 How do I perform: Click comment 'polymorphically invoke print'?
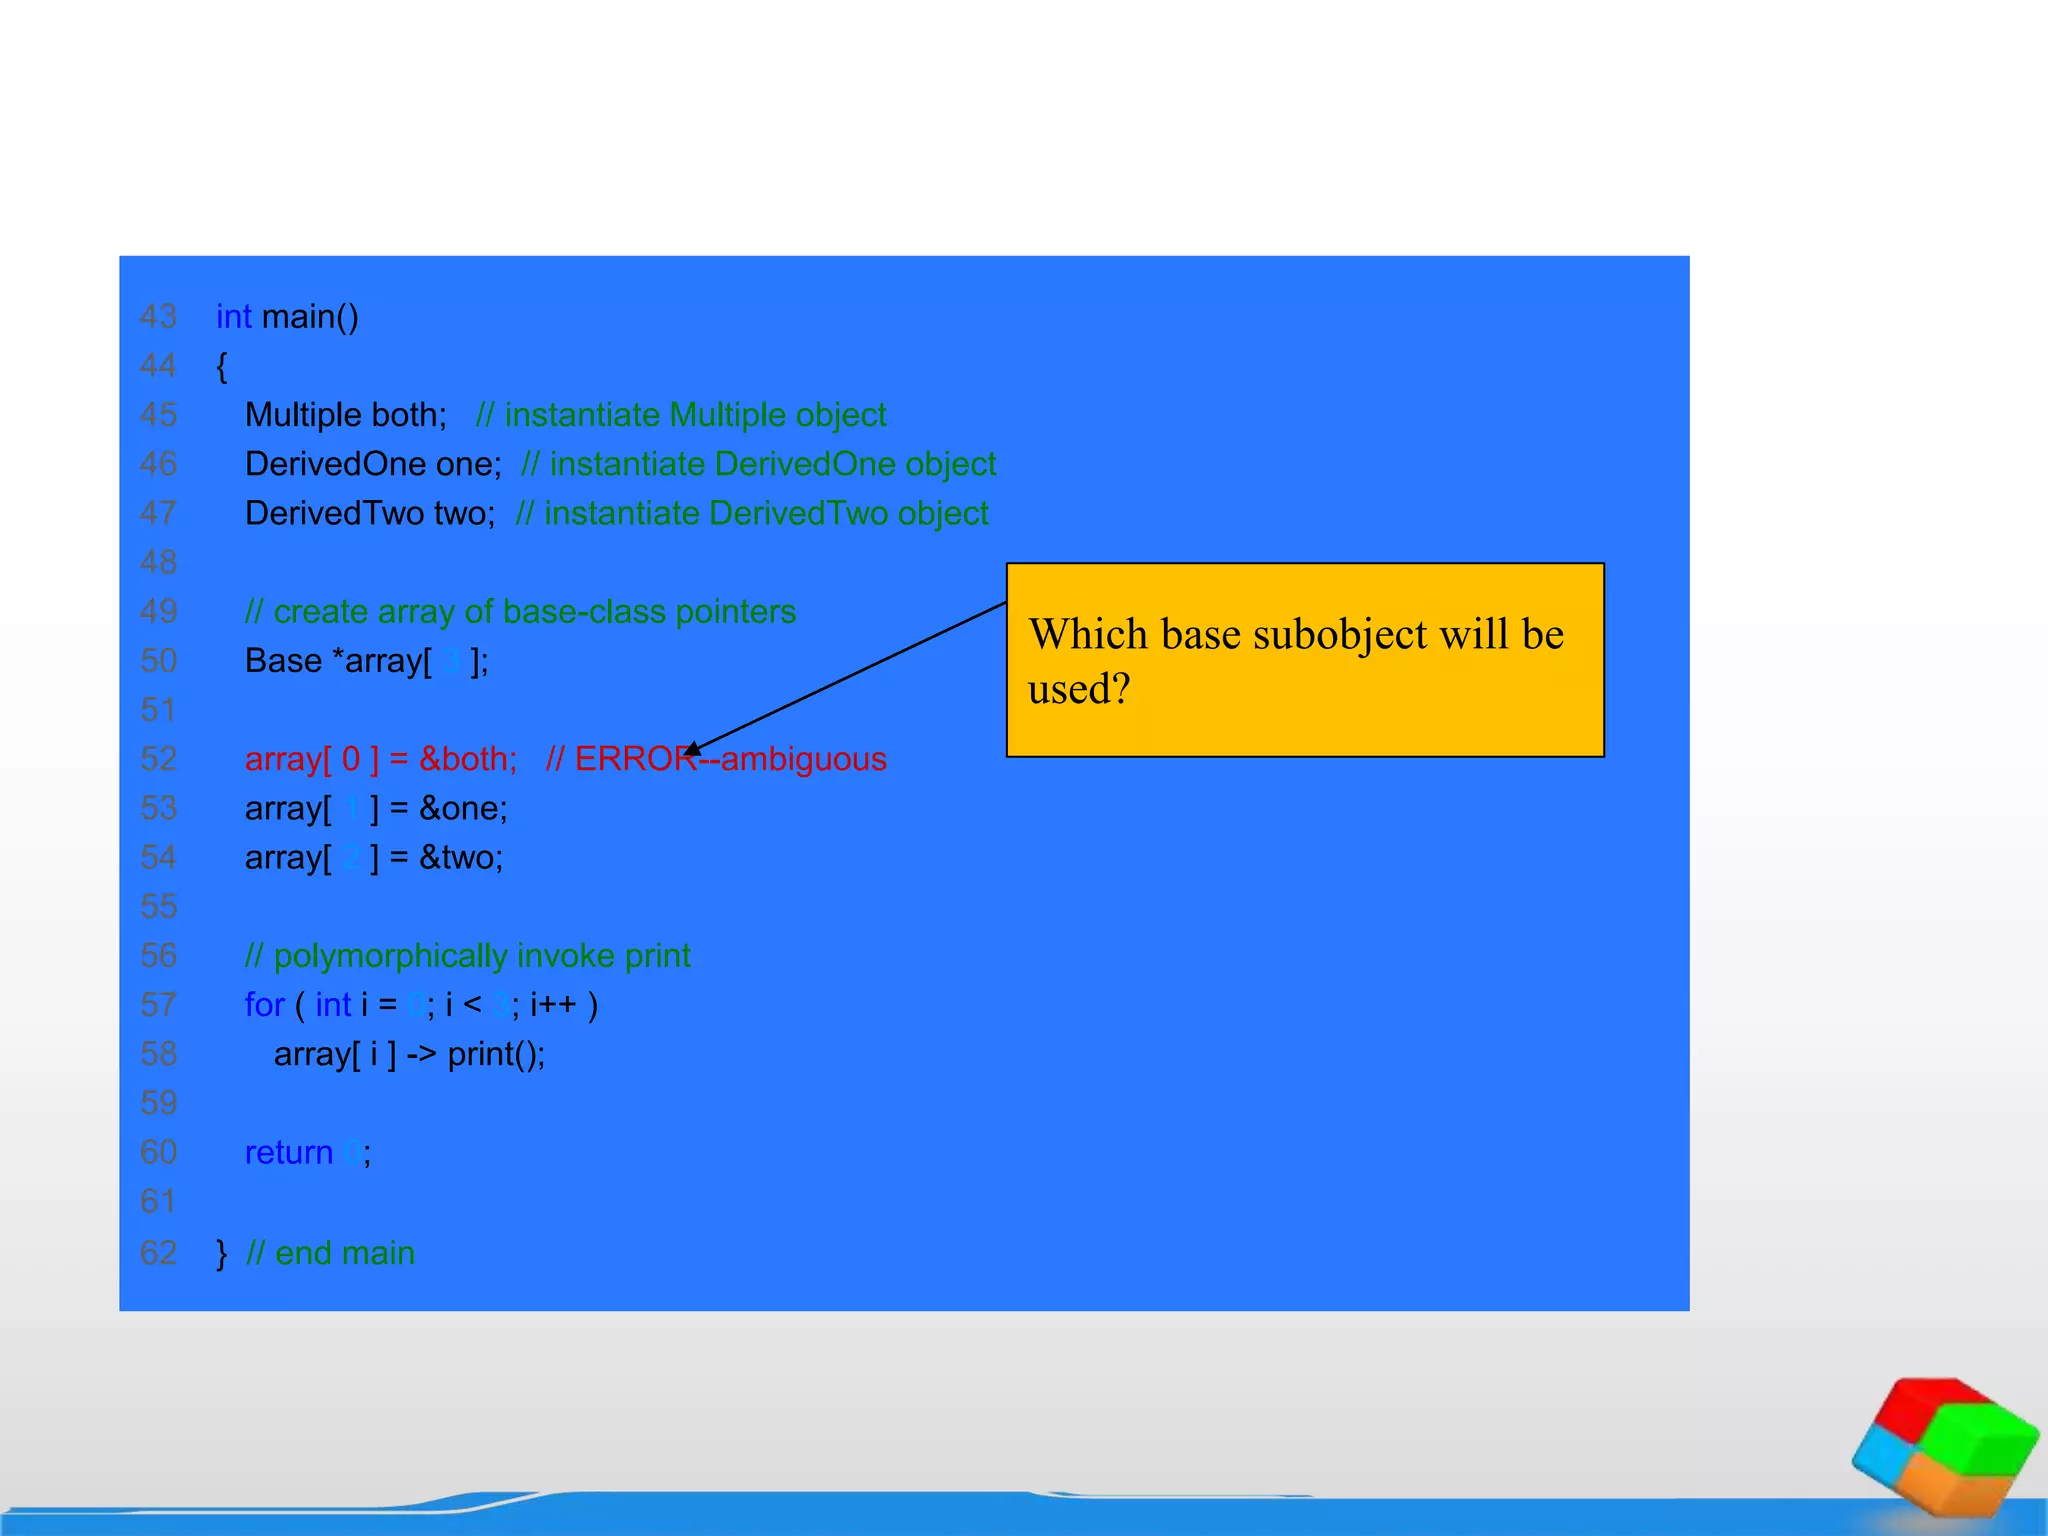coord(467,956)
